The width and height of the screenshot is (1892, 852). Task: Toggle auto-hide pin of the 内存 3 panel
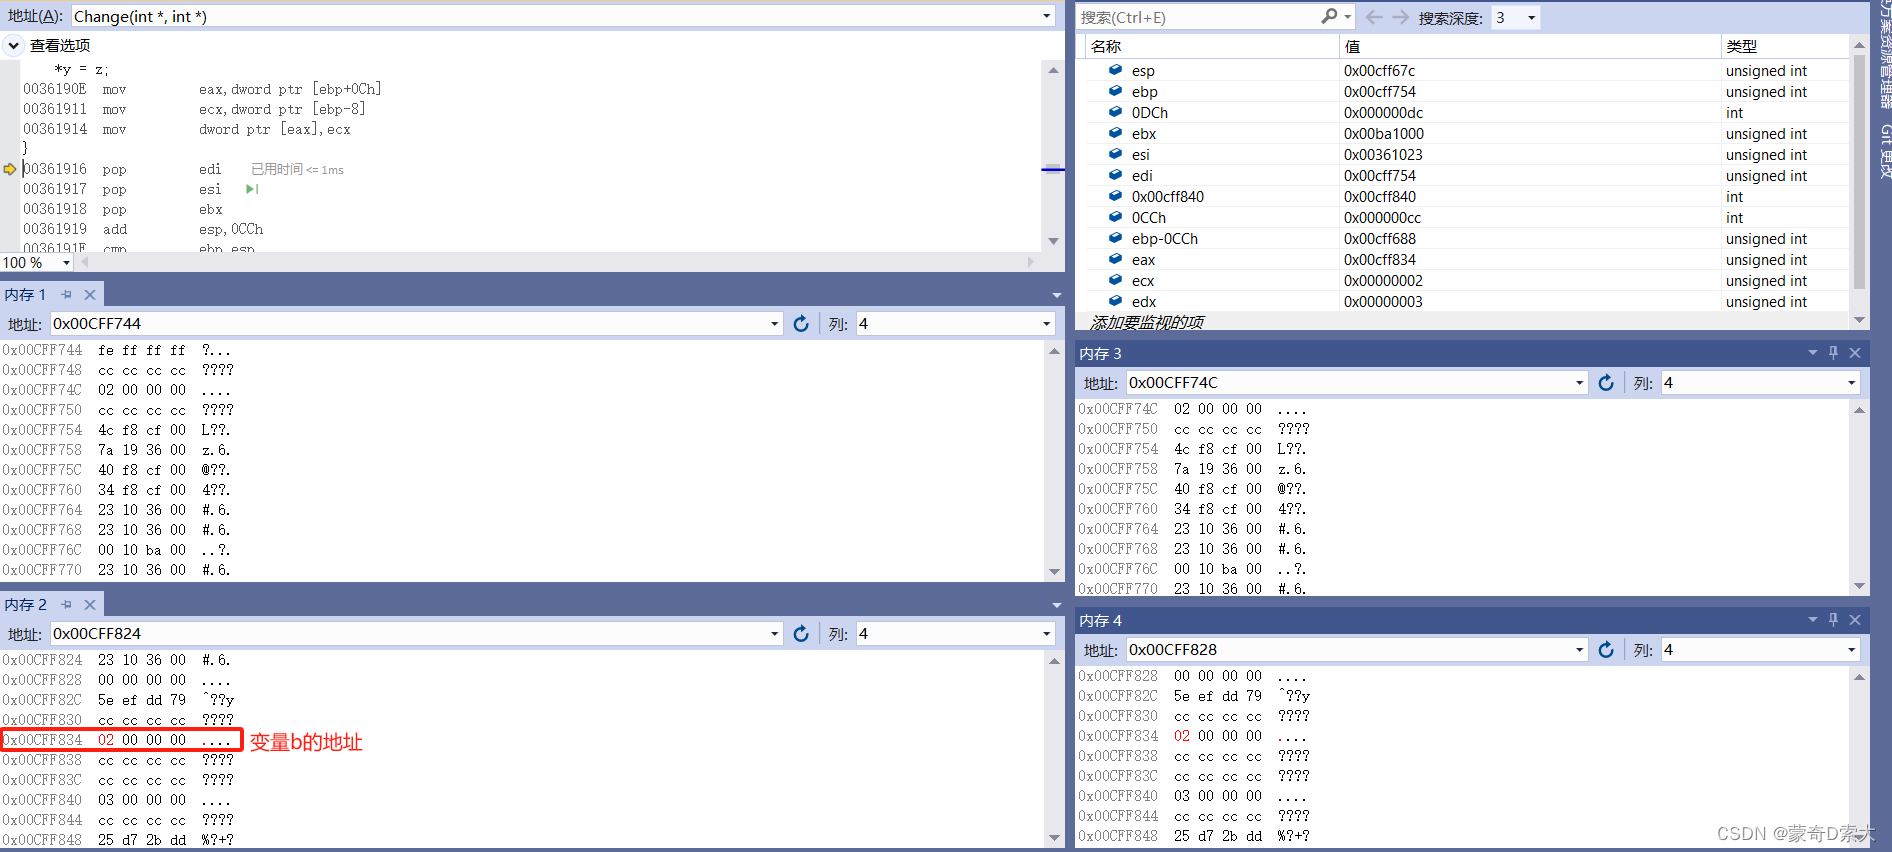tap(1833, 353)
